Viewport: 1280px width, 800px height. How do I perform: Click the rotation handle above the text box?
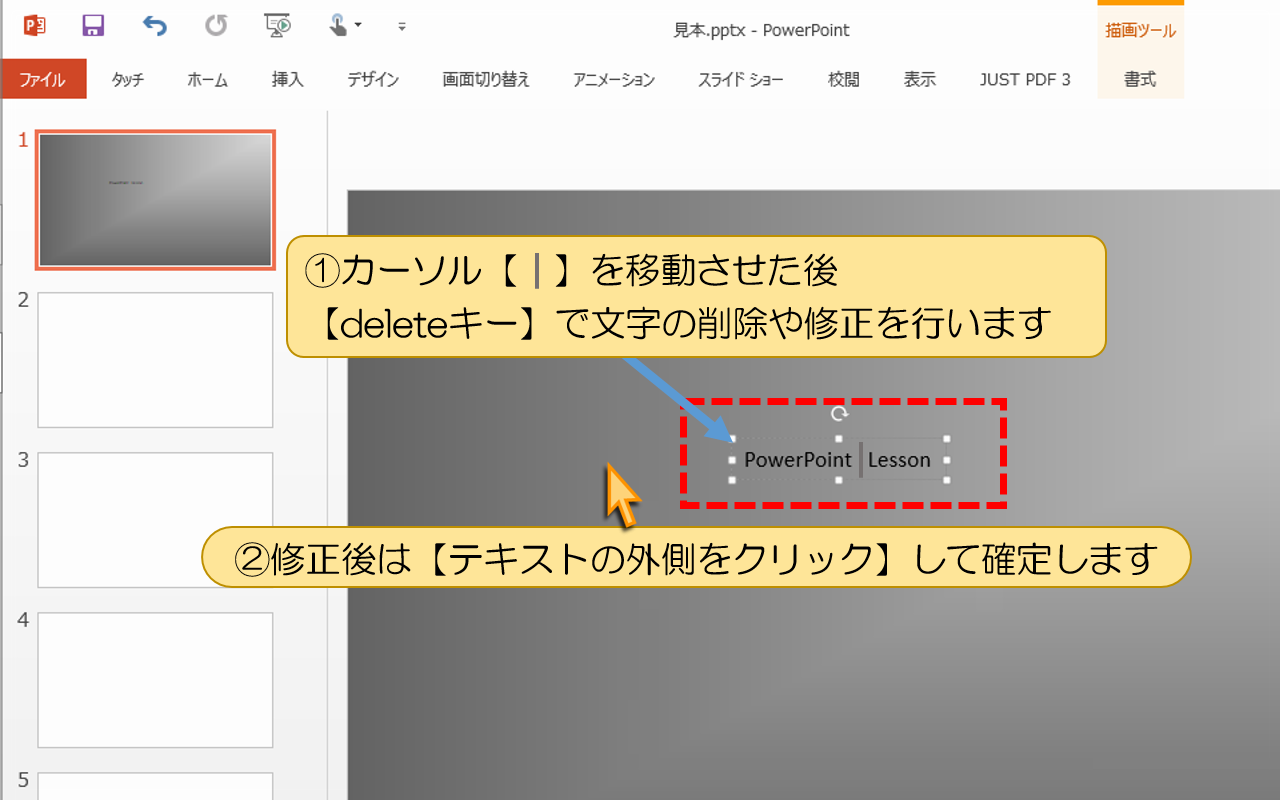coord(840,413)
